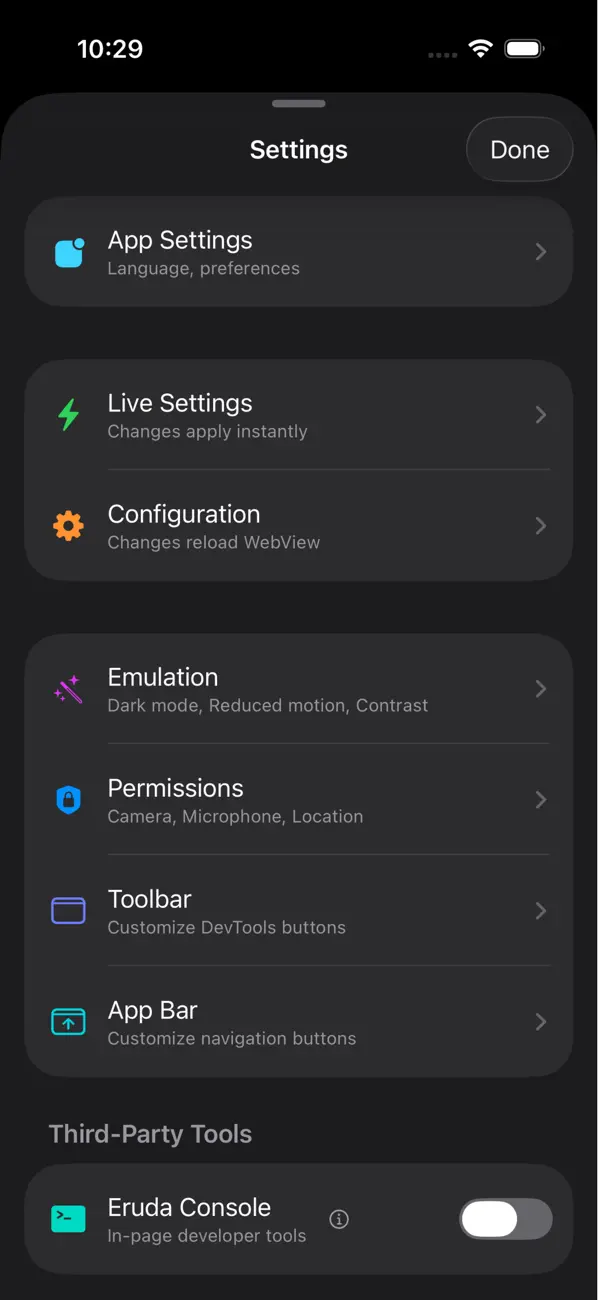Viewport: 598px width, 1300px height.
Task: Click the orange gear Configuration icon
Action: (x=68, y=525)
